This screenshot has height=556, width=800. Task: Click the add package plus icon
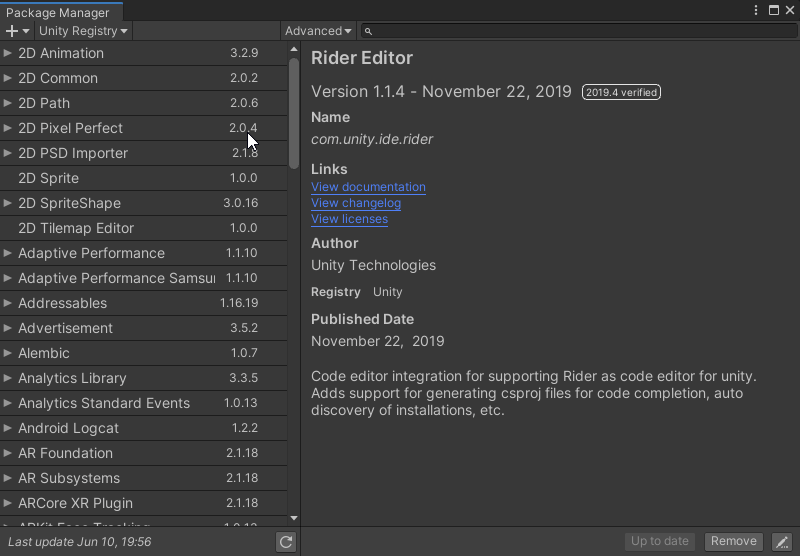click(13, 31)
